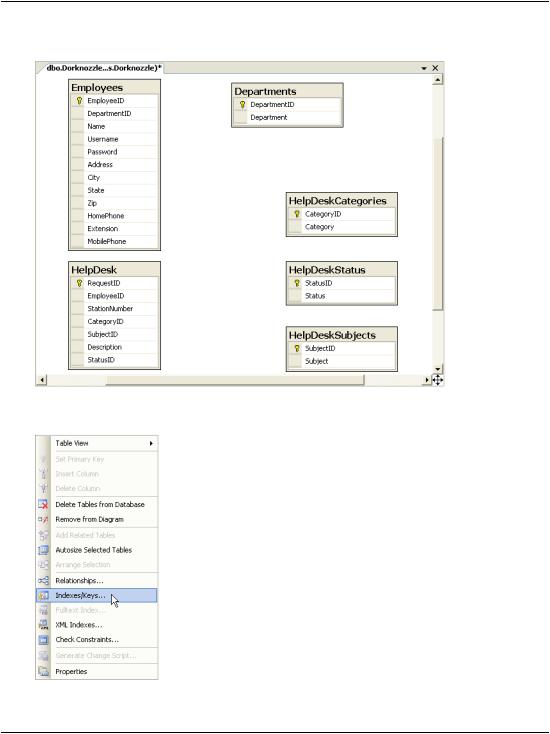Select the City column row
Screen dimensions: 550x734
pos(115,177)
